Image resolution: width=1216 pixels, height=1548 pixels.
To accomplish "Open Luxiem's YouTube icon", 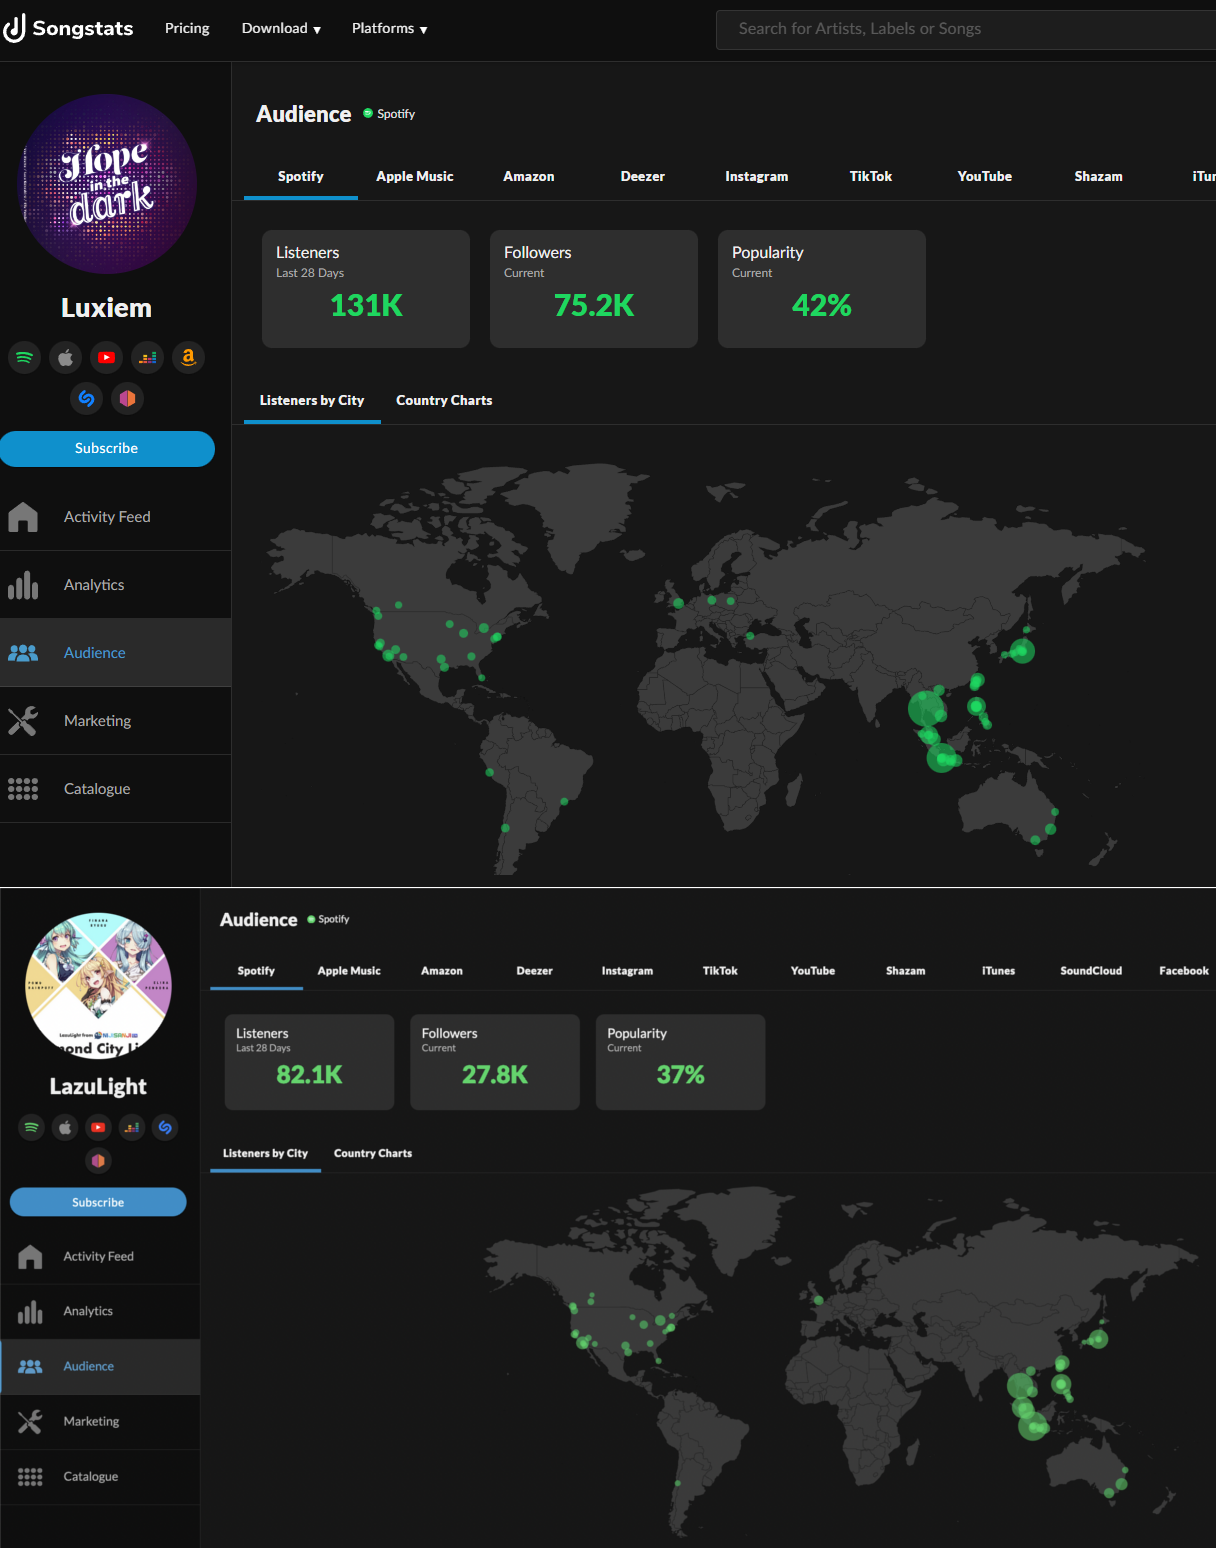I will tap(106, 357).
